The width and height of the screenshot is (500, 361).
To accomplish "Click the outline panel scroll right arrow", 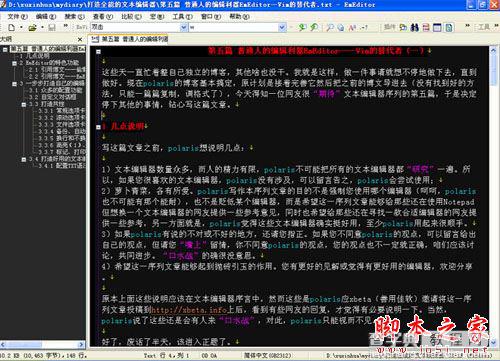I will point(82,344).
